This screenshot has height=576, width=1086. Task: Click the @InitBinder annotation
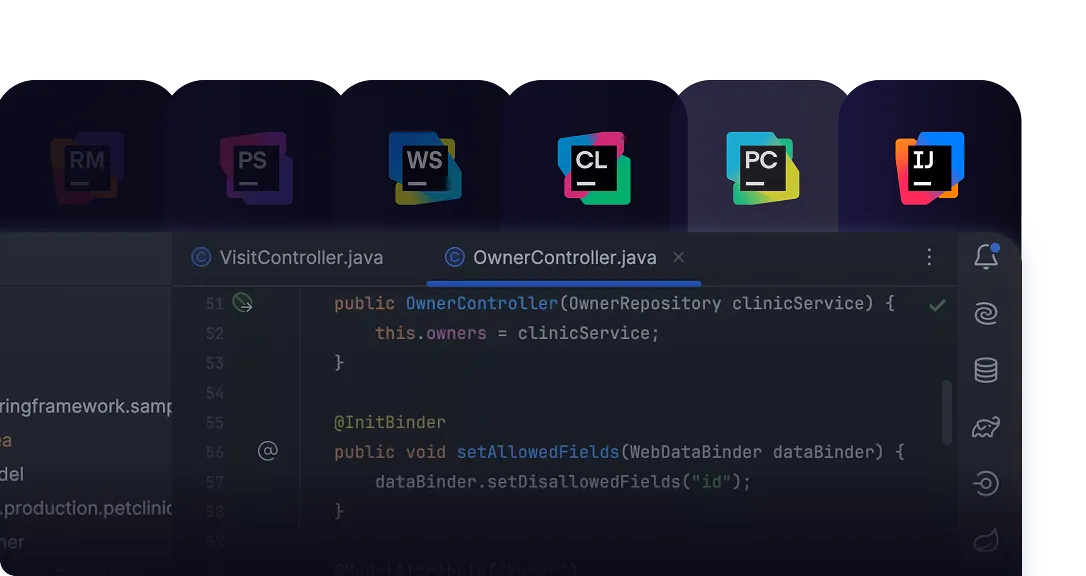[x=390, y=422]
